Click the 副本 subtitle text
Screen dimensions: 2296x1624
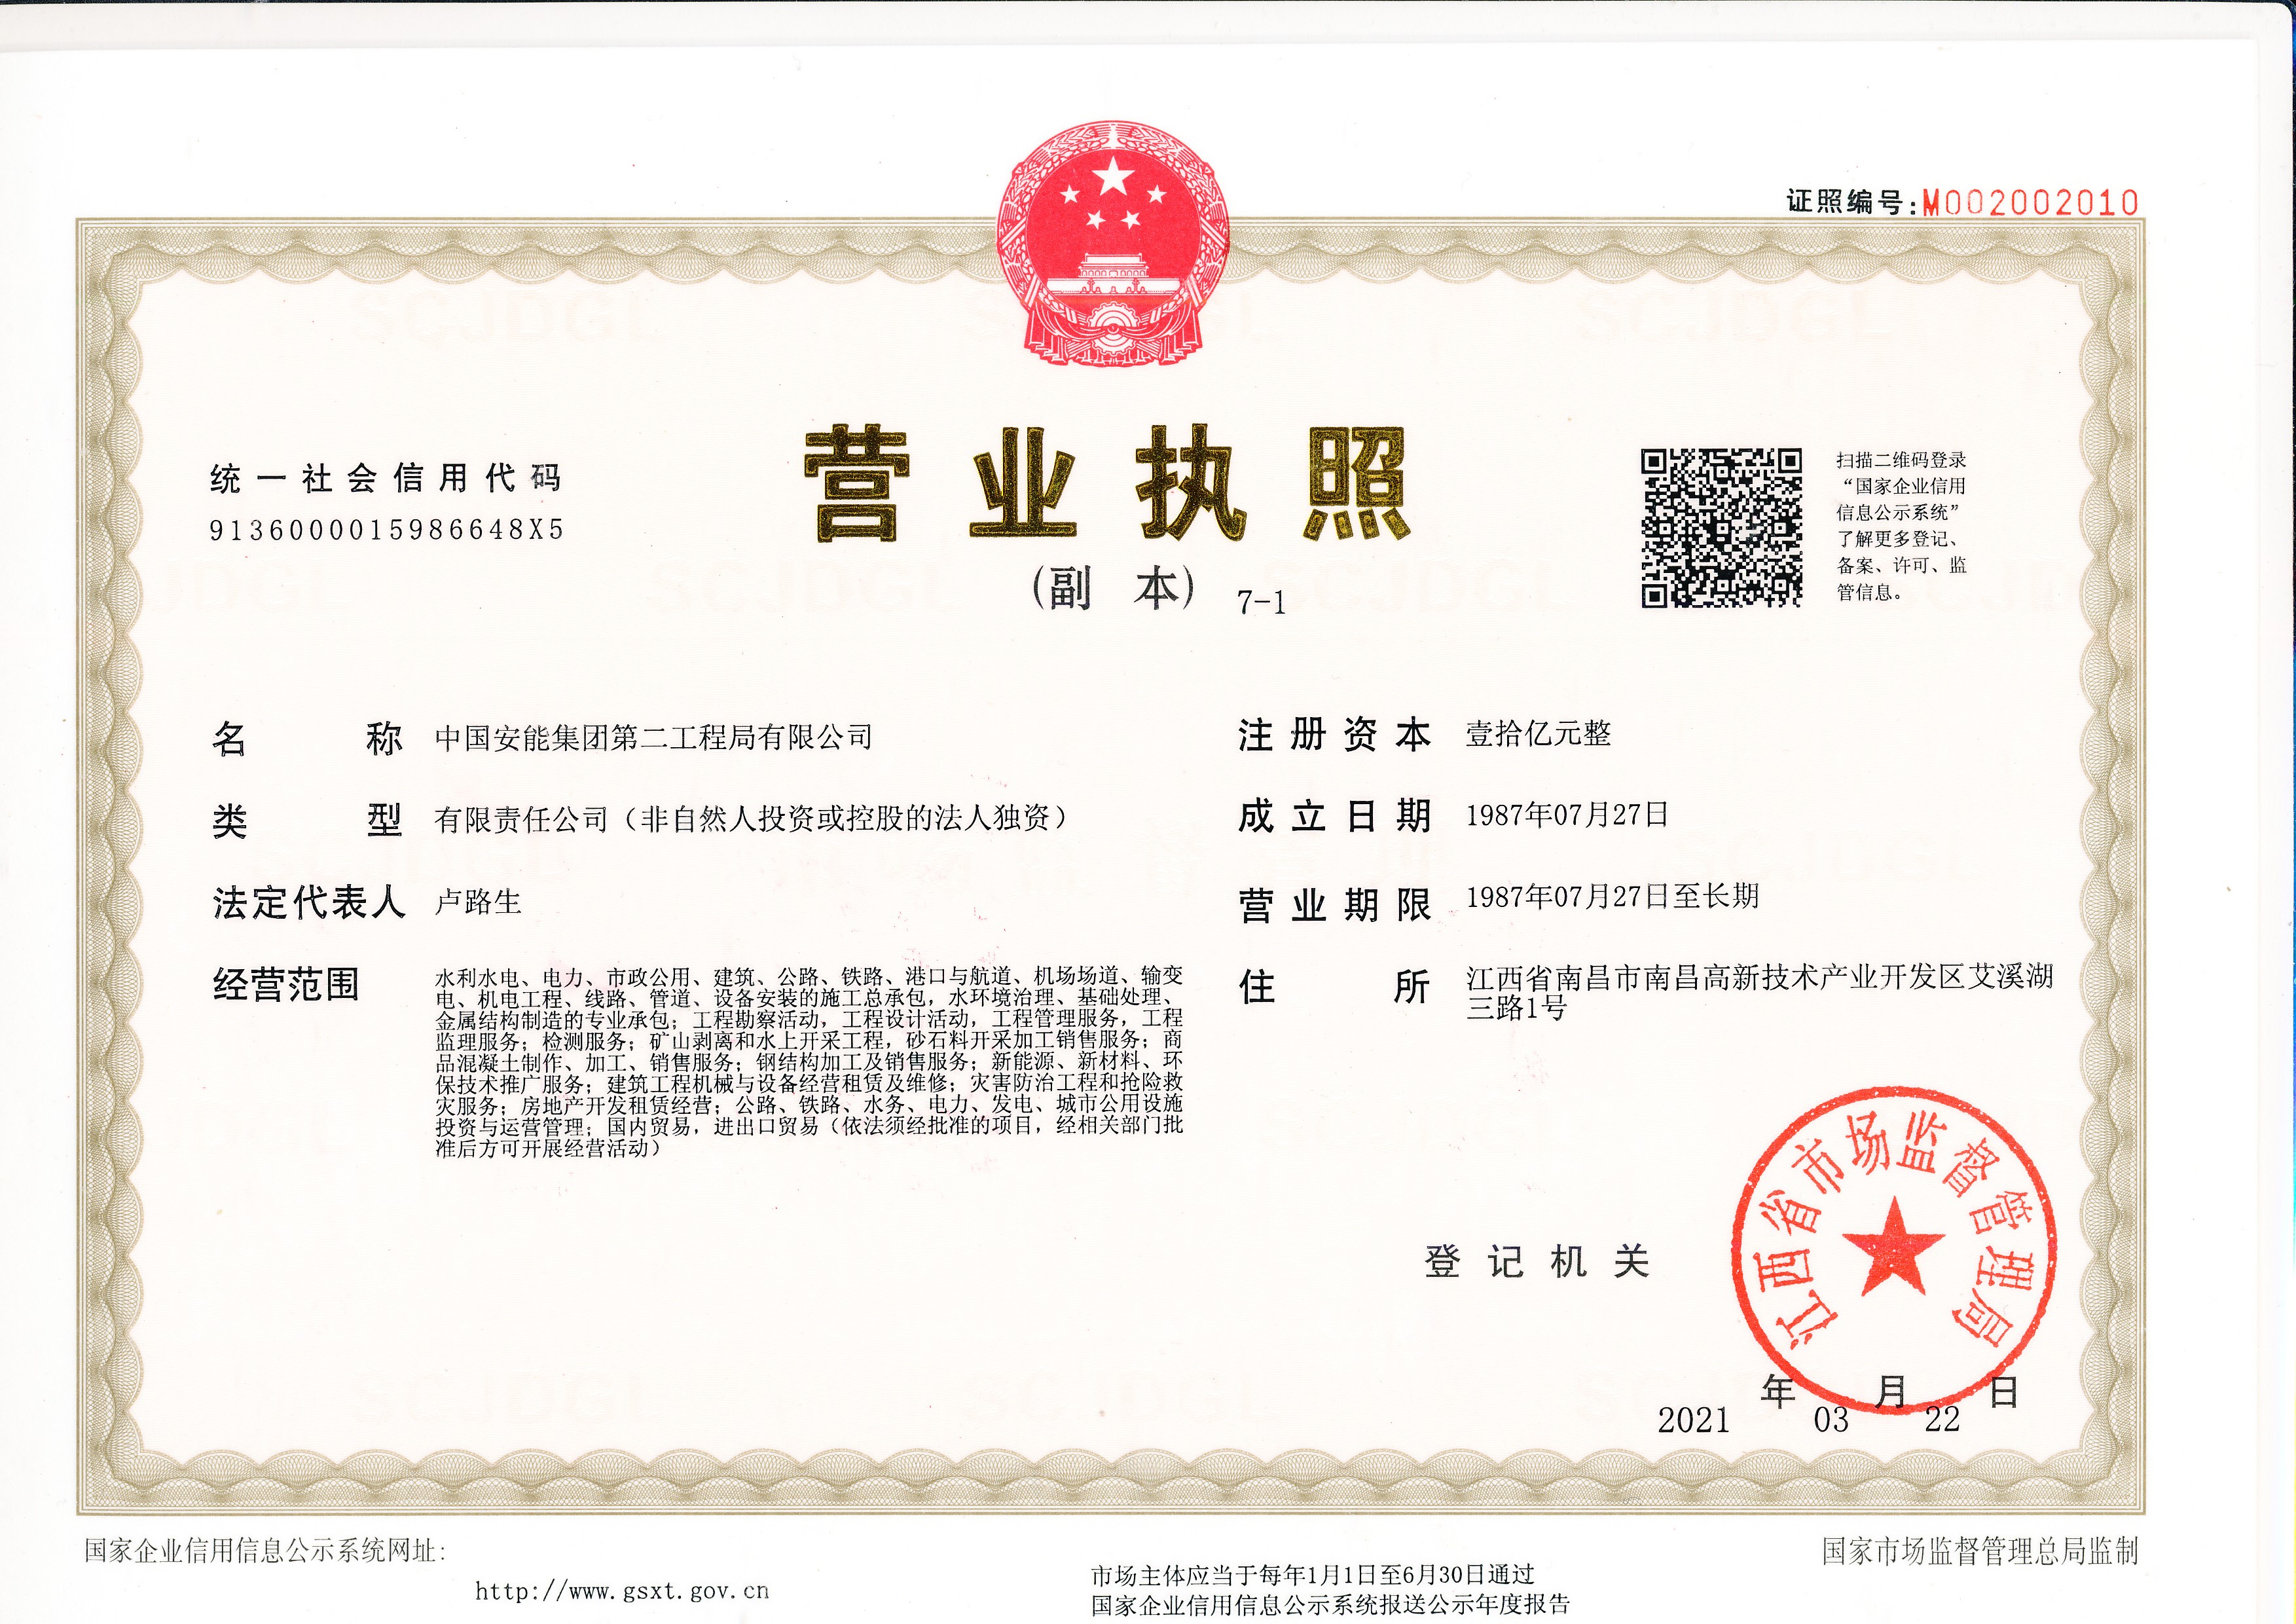click(x=1113, y=589)
